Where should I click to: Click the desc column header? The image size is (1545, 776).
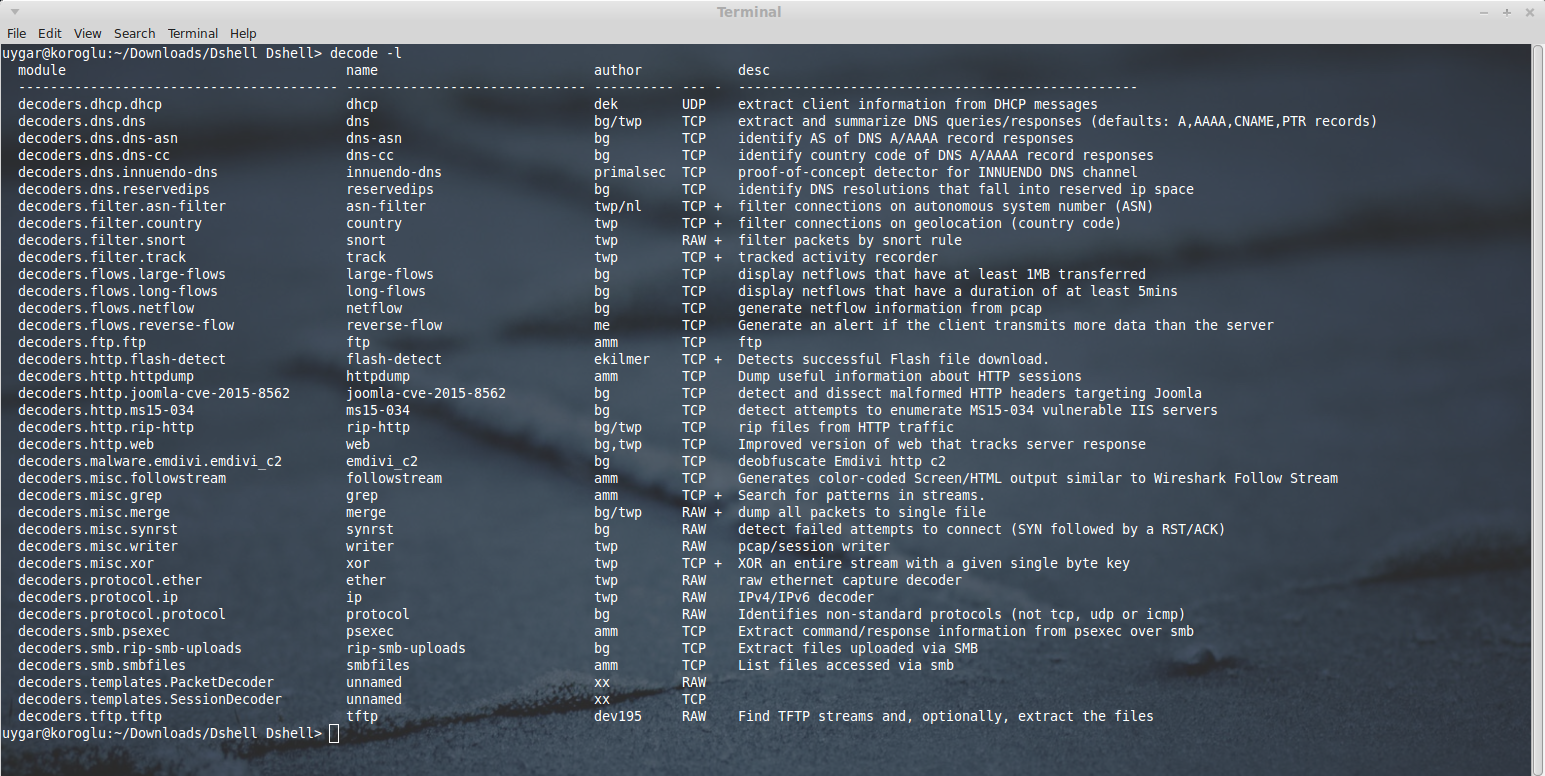coord(753,69)
